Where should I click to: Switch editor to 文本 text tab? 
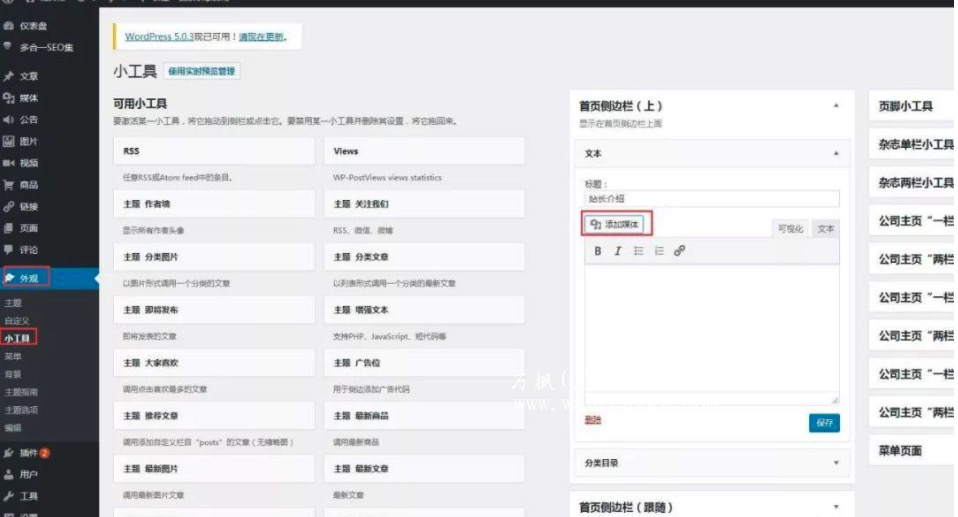(x=825, y=229)
